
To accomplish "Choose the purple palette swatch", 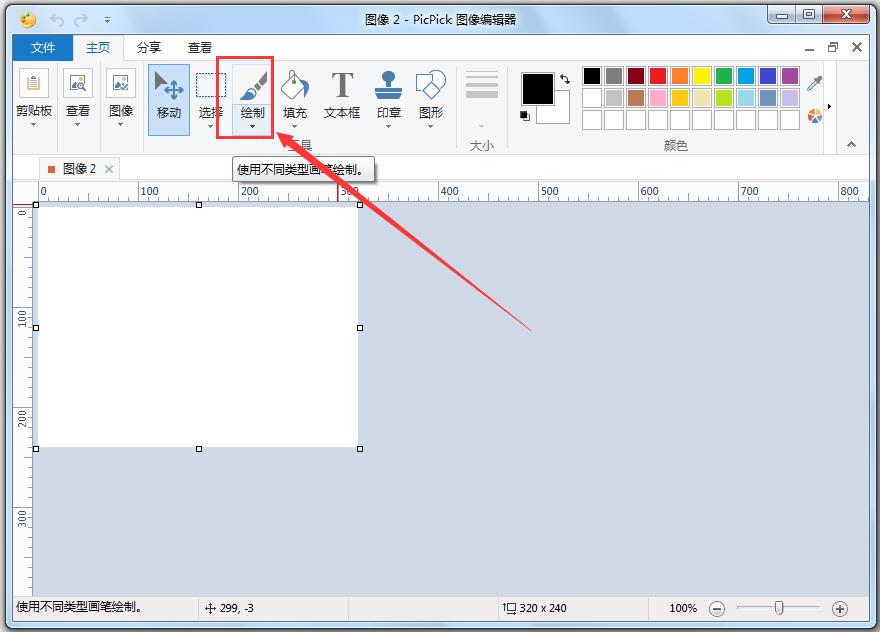I will click(x=790, y=76).
